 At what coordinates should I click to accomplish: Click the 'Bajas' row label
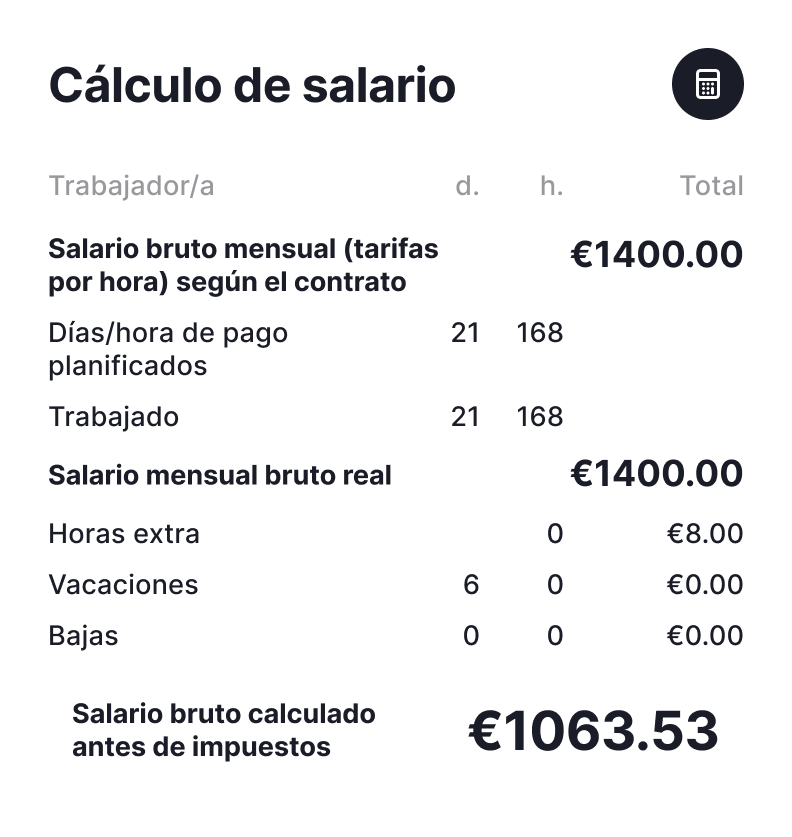pos(83,636)
